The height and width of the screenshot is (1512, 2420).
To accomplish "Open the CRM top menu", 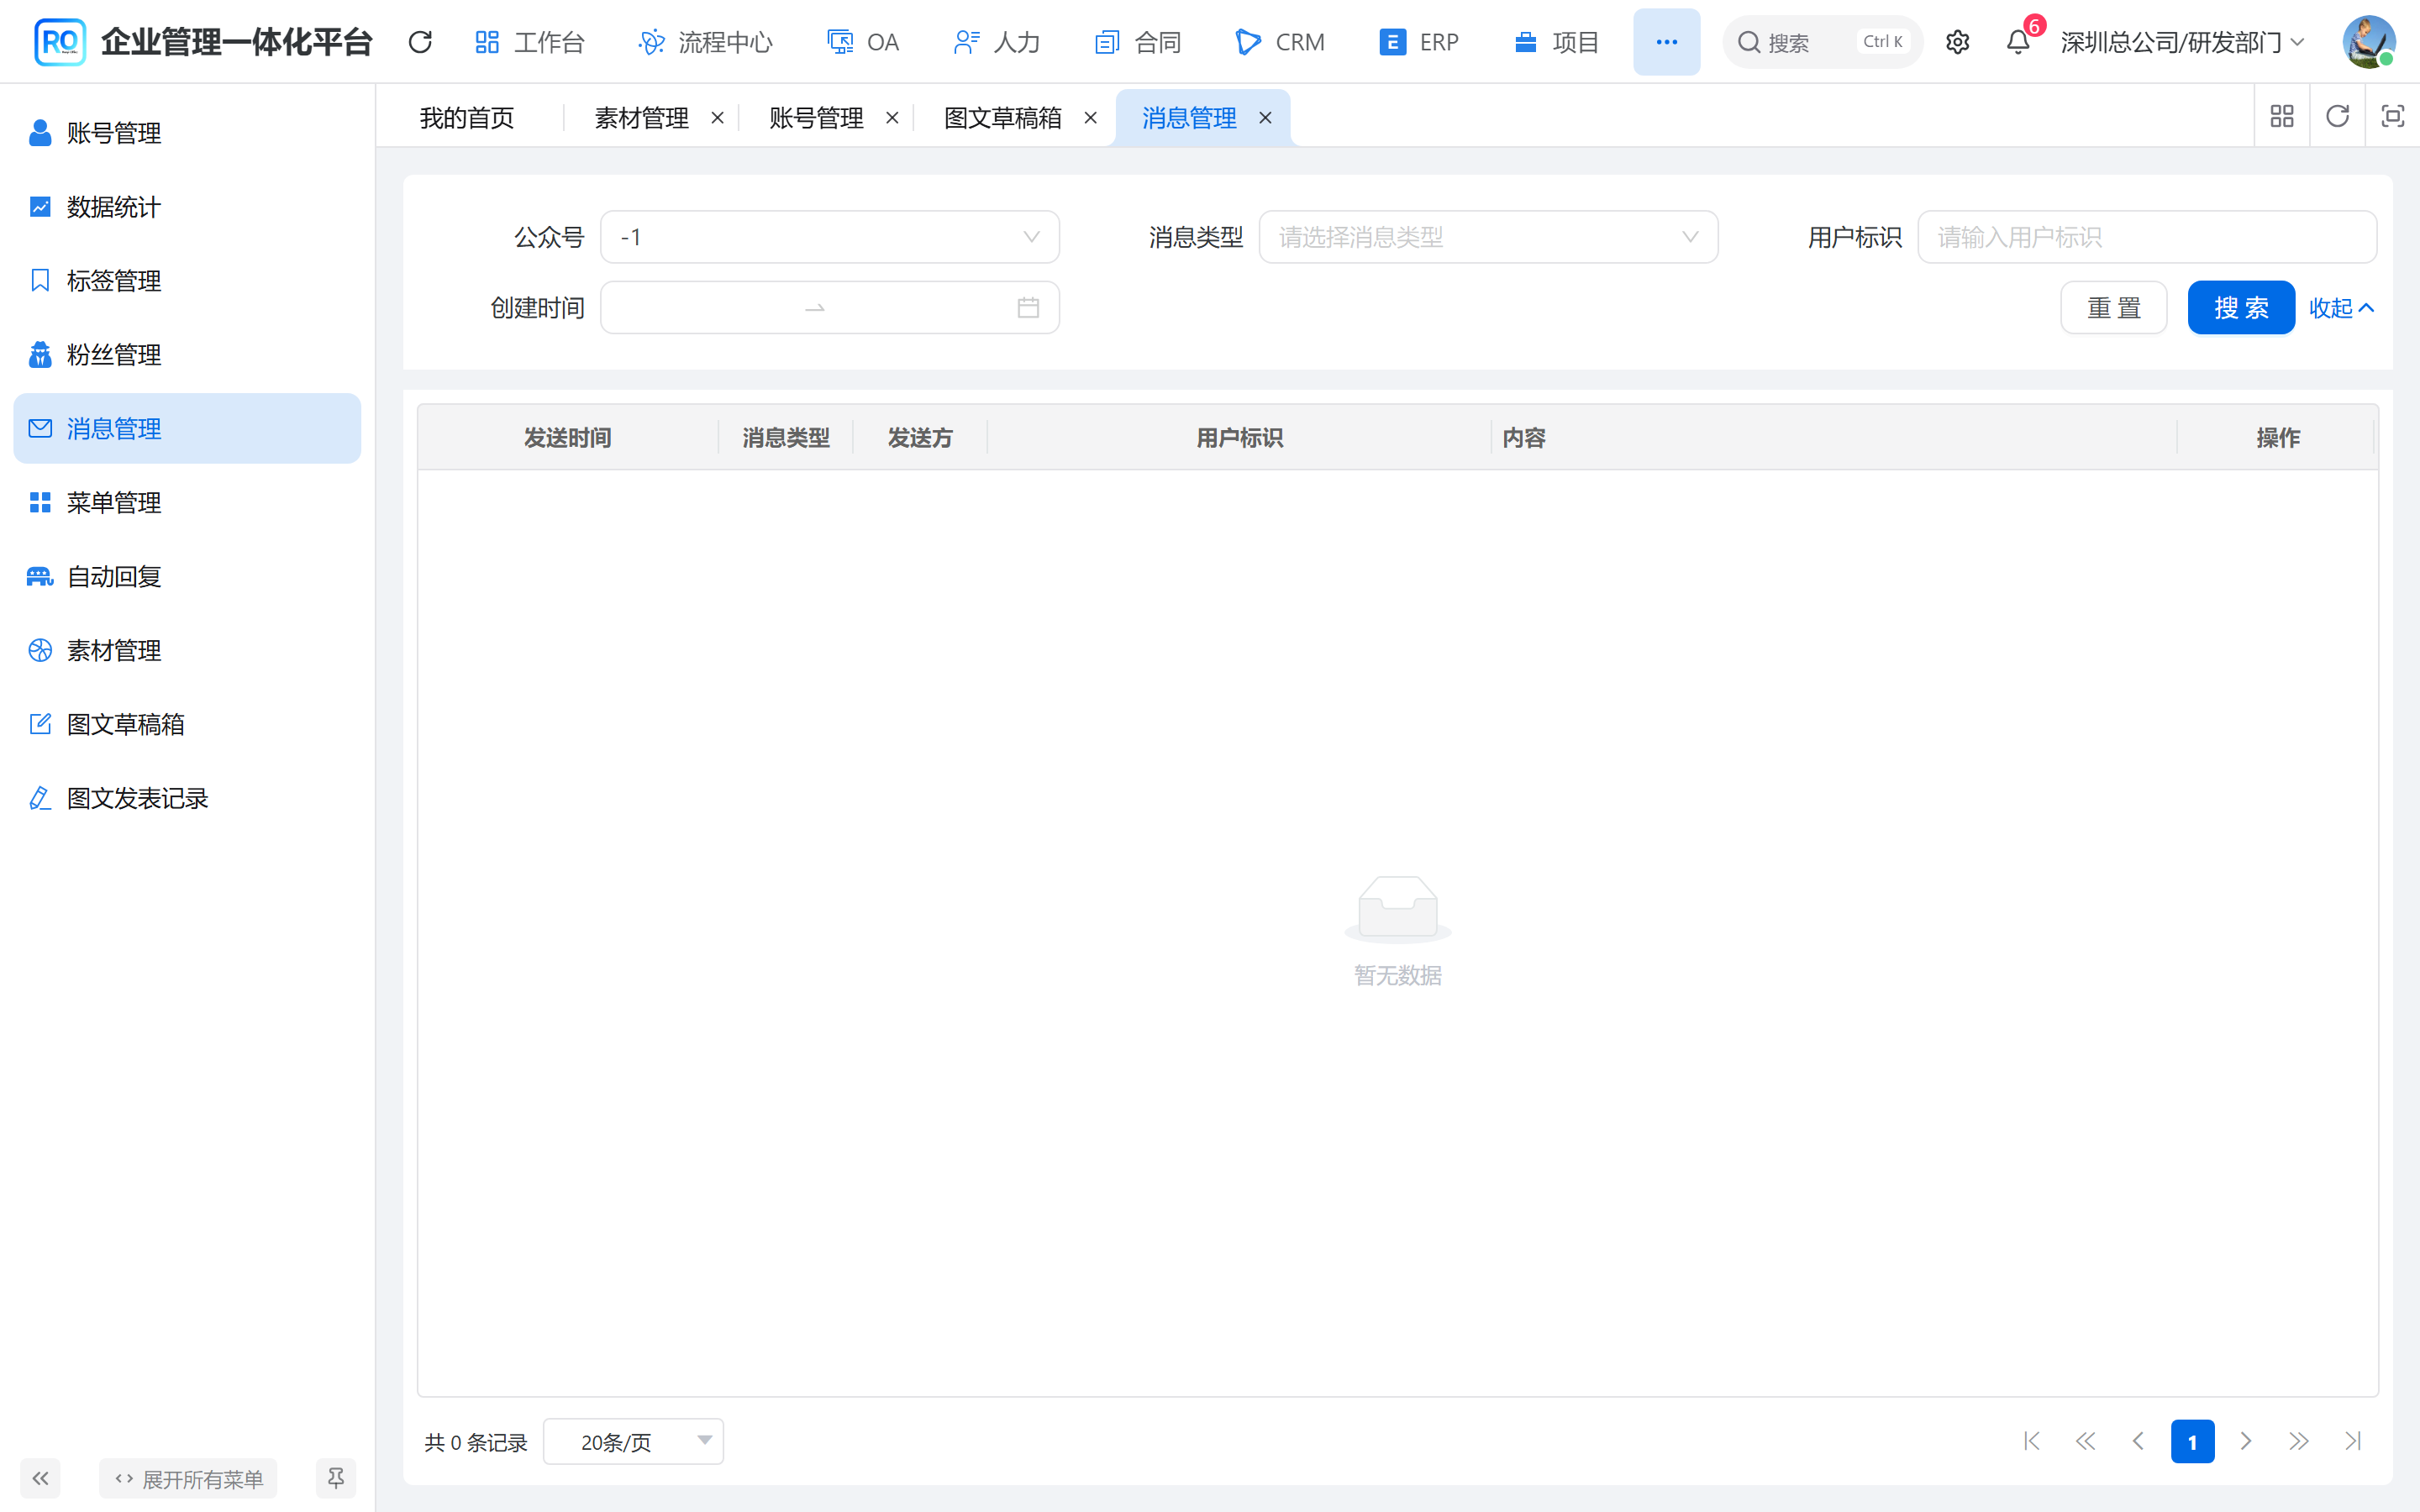I will [x=1280, y=42].
